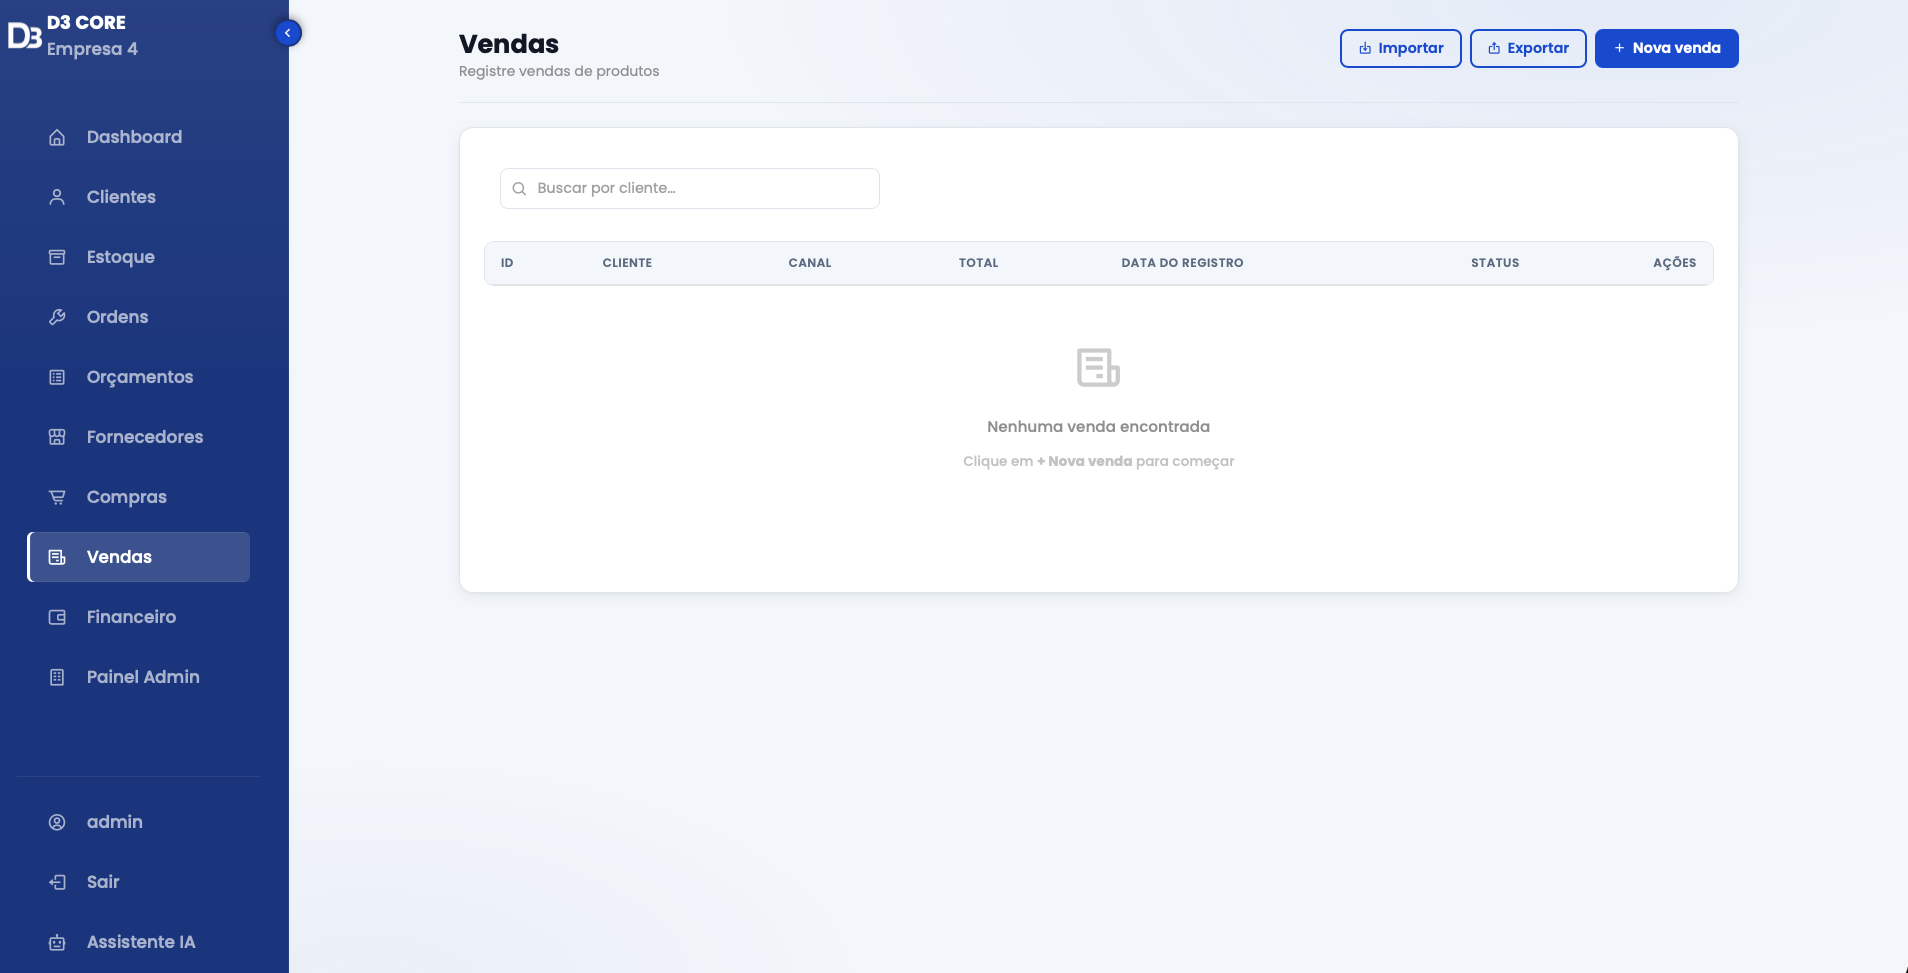Go to Financeiro label in sidebar
This screenshot has height=973, width=1908.
point(131,617)
